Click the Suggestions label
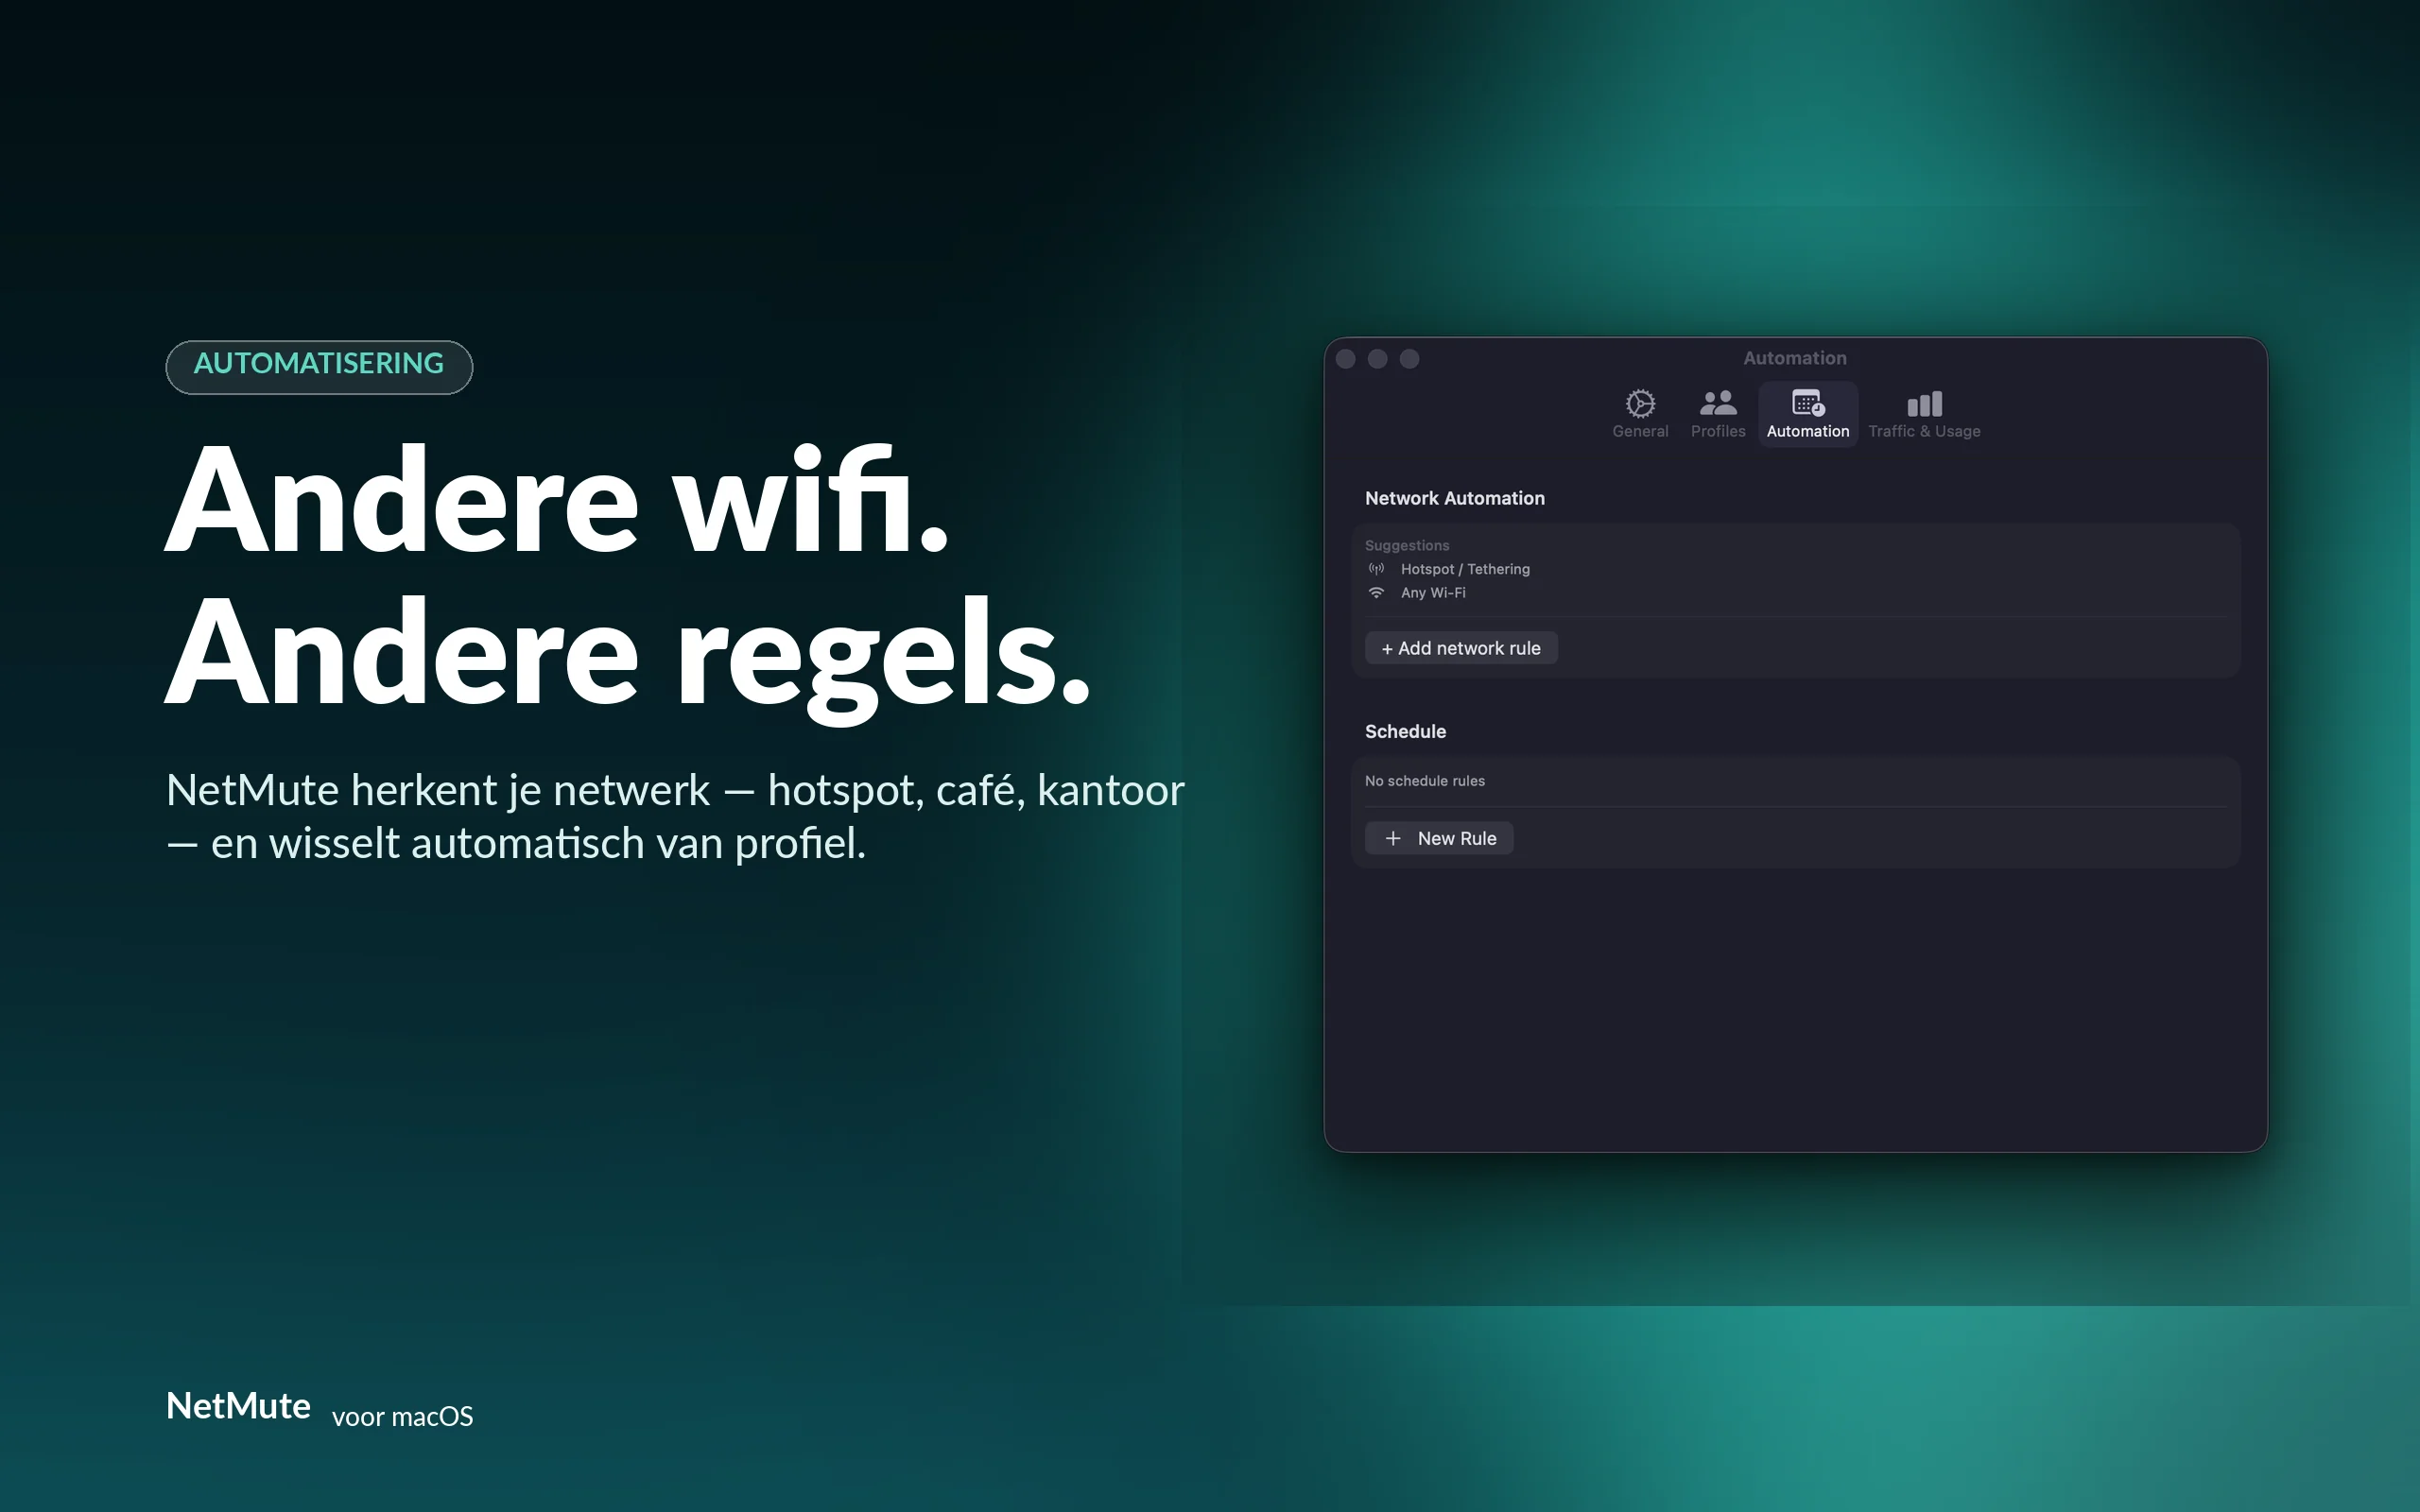Screen dimensions: 2420x1512 click(1407, 545)
